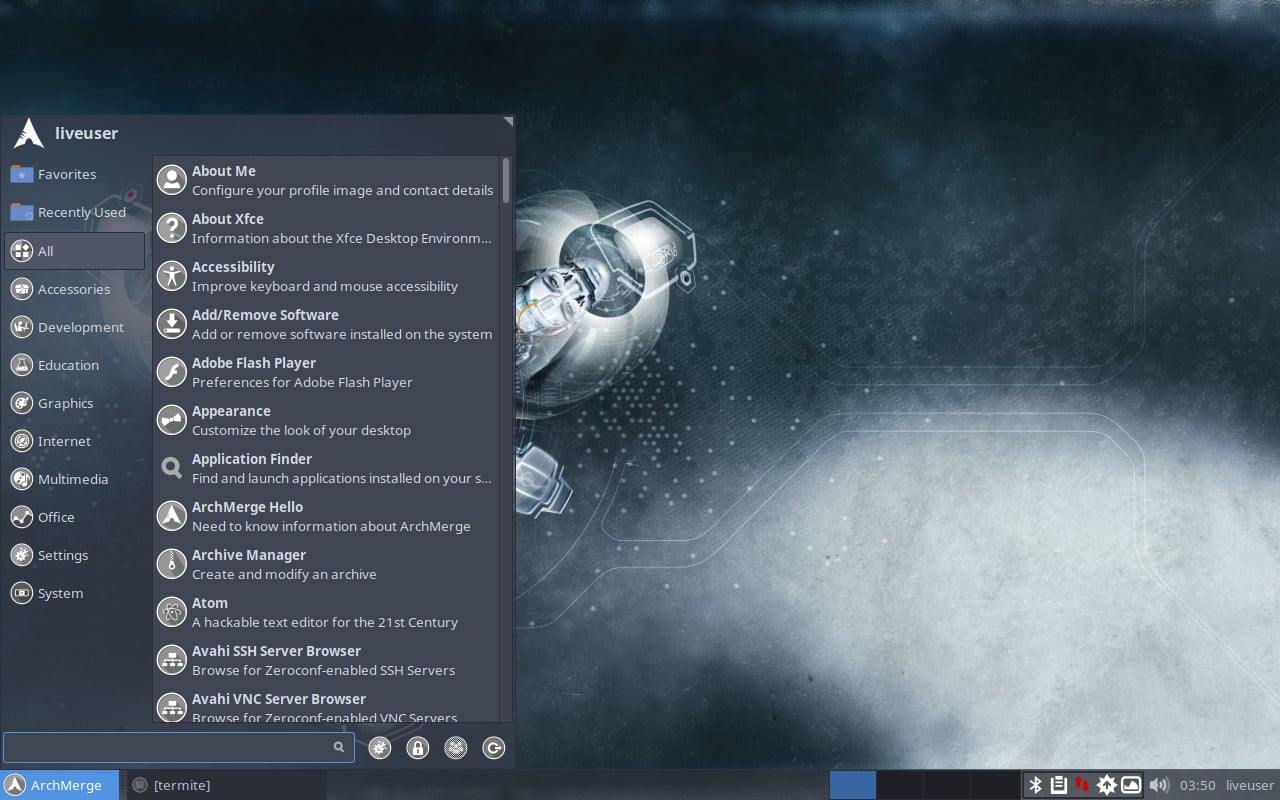Screen dimensions: 1280x800
Task: Click the liveuser profile header in menu
Action: 66,133
